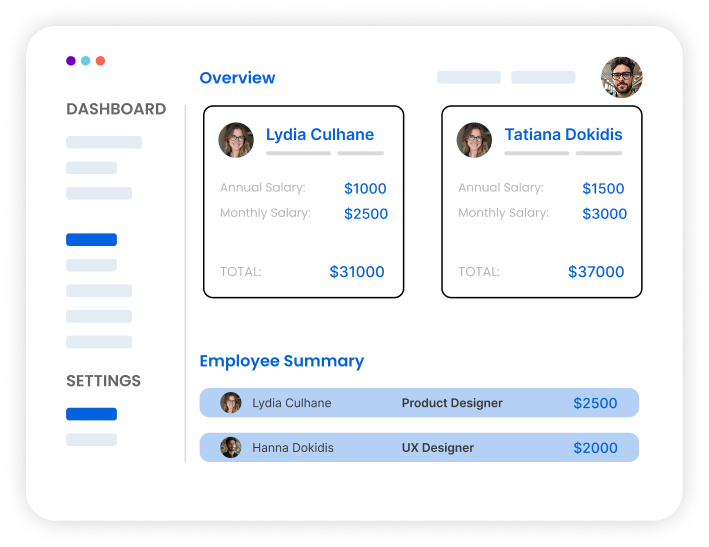
Task: Click the purple window dot
Action: tap(71, 61)
